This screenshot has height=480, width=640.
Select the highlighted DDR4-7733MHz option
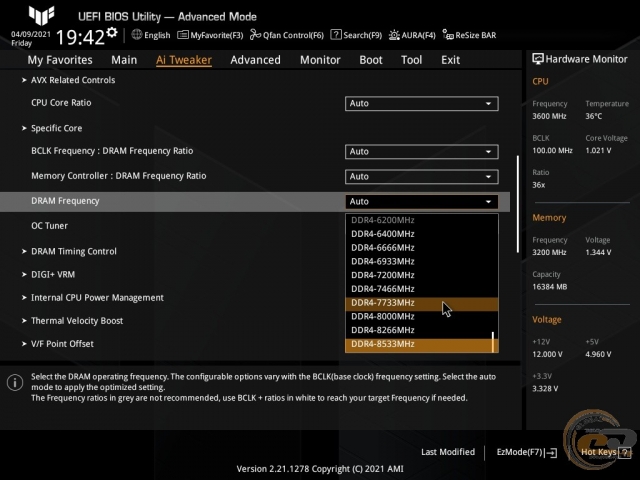[x=422, y=303]
